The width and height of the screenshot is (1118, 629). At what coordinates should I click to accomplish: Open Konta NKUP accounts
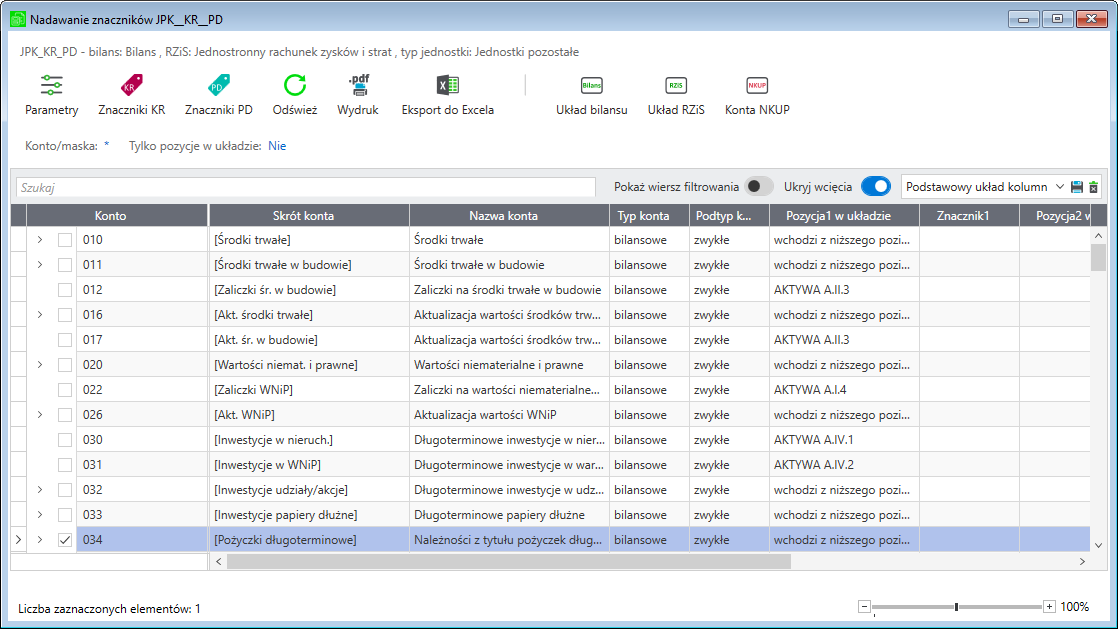tap(757, 87)
